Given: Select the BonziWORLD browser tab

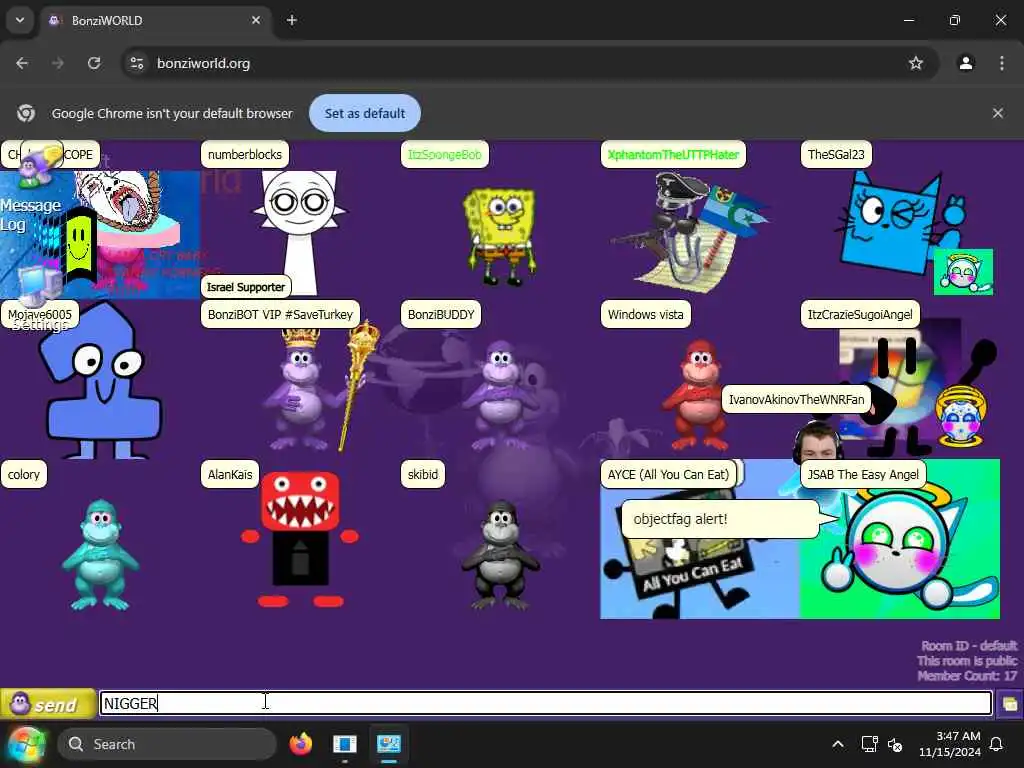Looking at the screenshot, I should pyautogui.click(x=157, y=20).
